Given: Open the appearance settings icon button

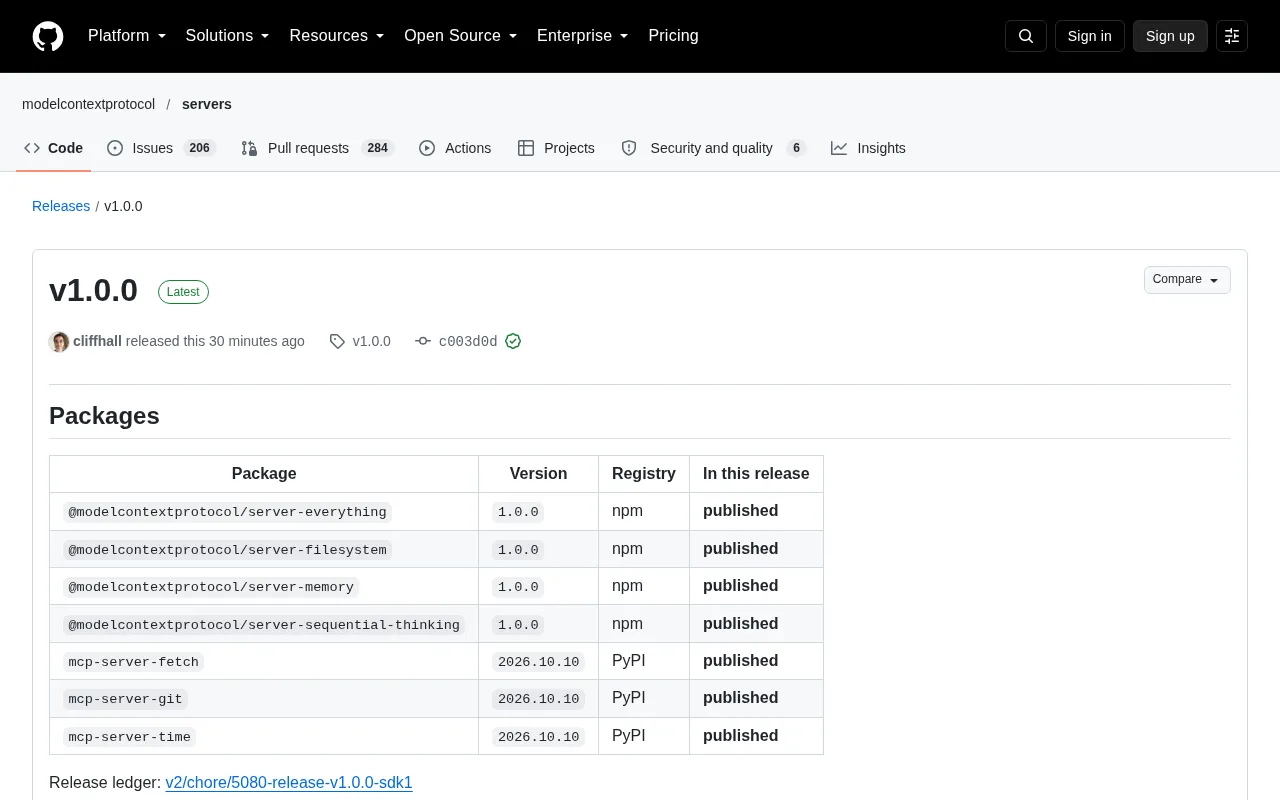Looking at the screenshot, I should tap(1232, 36).
